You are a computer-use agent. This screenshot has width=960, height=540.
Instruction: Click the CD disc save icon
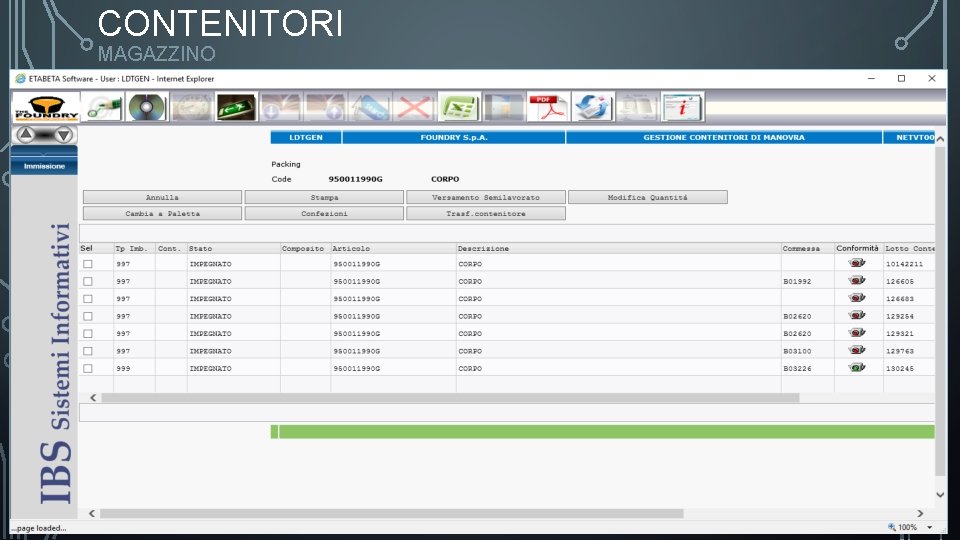pyautogui.click(x=147, y=108)
